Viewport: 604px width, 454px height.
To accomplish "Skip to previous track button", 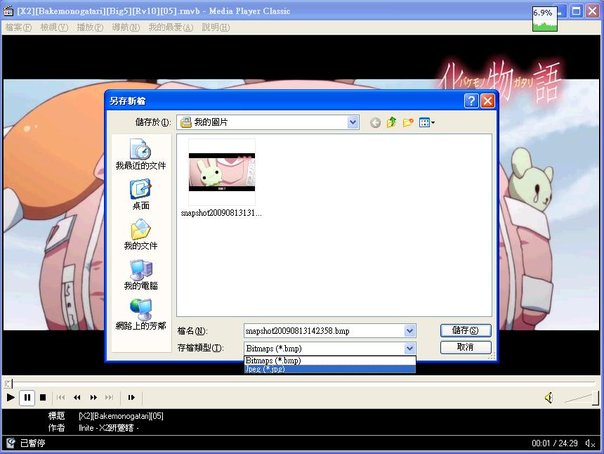I will point(61,397).
